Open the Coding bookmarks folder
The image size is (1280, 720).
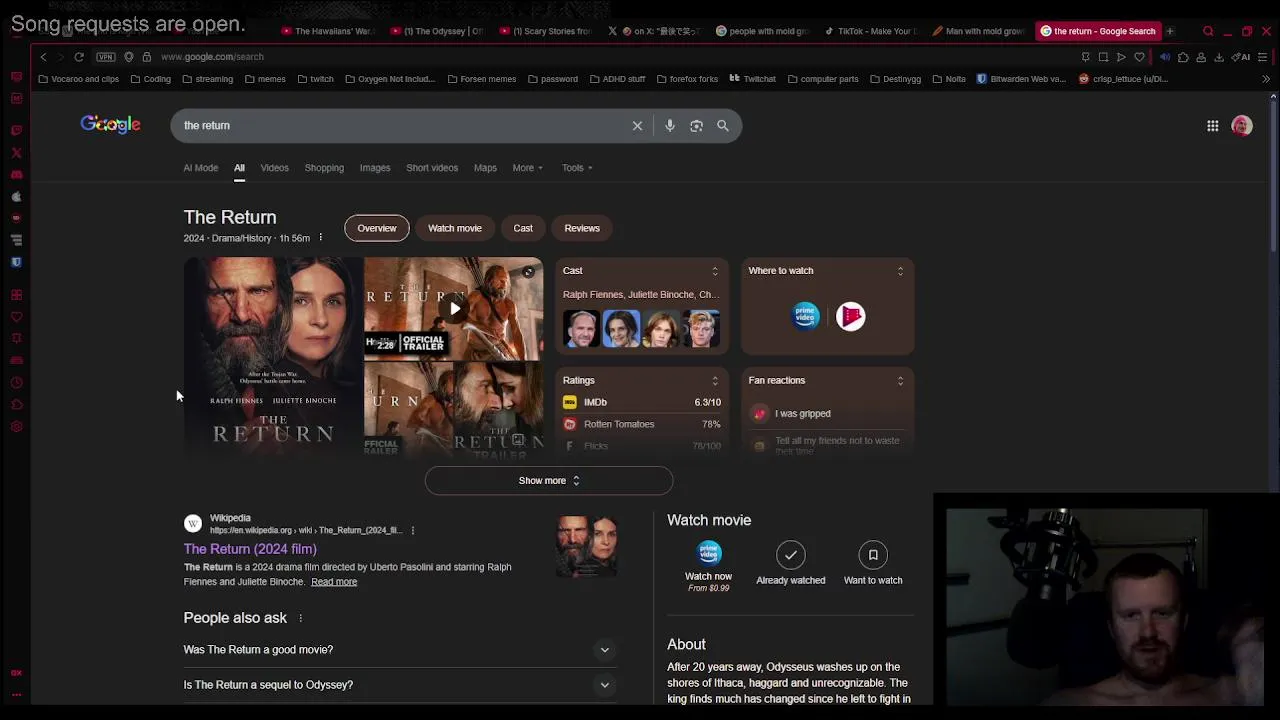(x=151, y=79)
